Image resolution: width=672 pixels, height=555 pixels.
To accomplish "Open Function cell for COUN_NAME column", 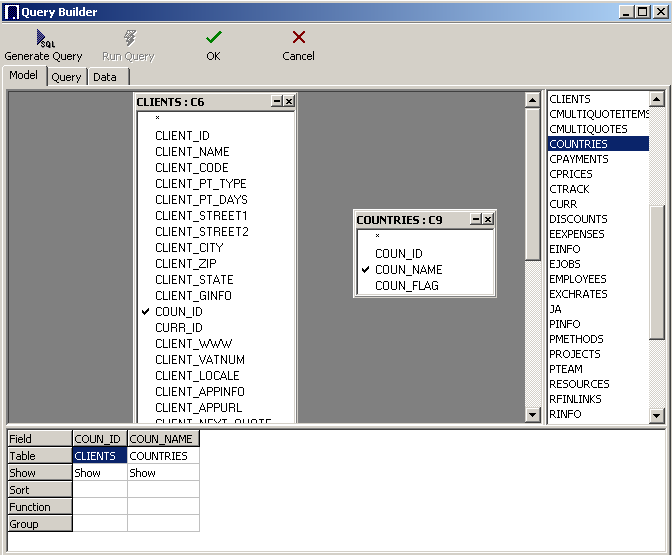I will [x=163, y=507].
